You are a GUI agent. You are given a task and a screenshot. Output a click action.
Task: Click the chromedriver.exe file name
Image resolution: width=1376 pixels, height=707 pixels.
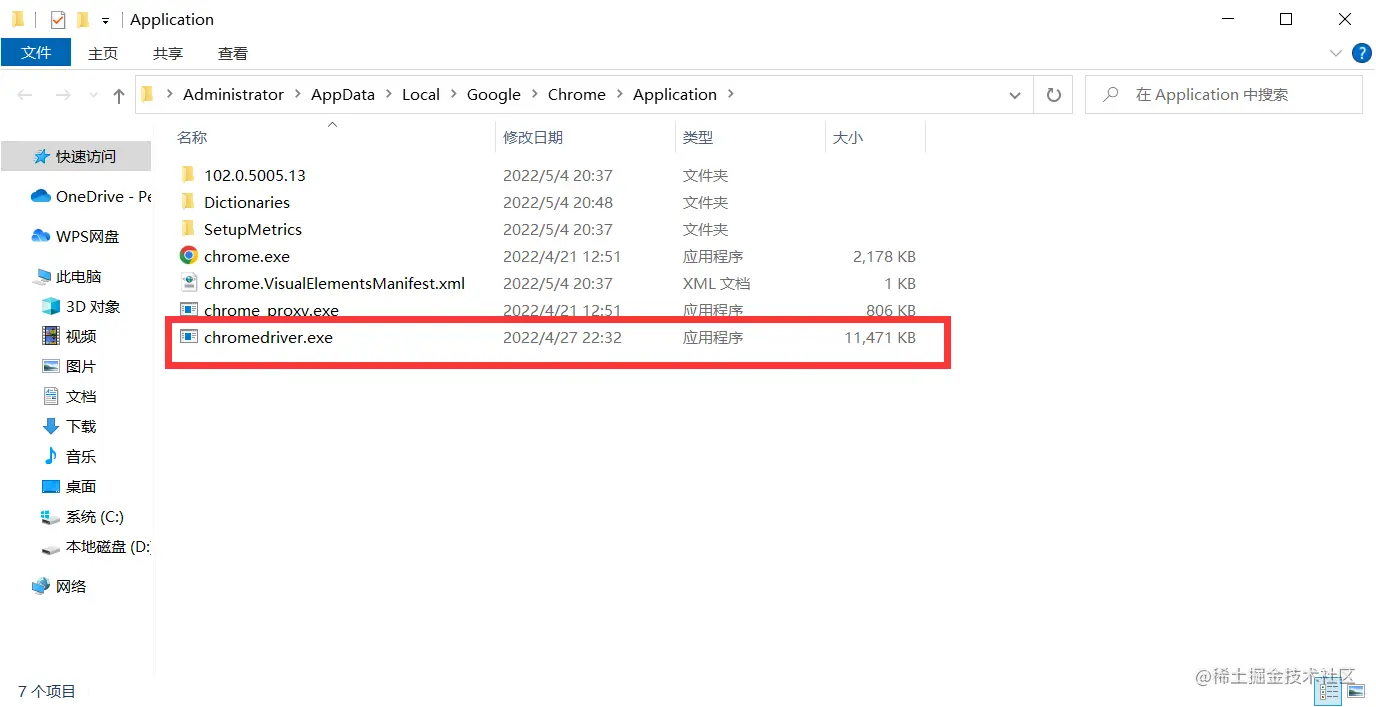pyautogui.click(x=268, y=337)
